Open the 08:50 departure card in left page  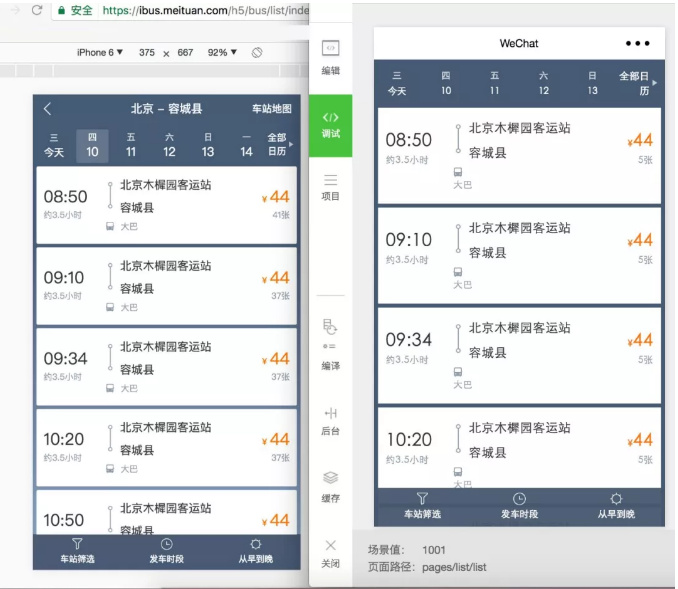pyautogui.click(x=166, y=205)
